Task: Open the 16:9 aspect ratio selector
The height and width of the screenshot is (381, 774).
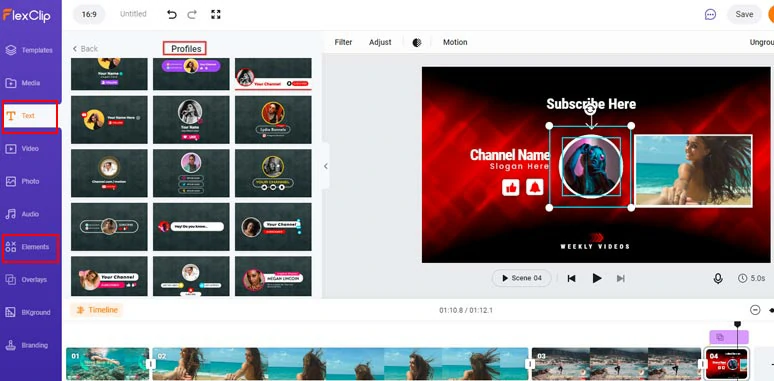Action: click(x=89, y=14)
